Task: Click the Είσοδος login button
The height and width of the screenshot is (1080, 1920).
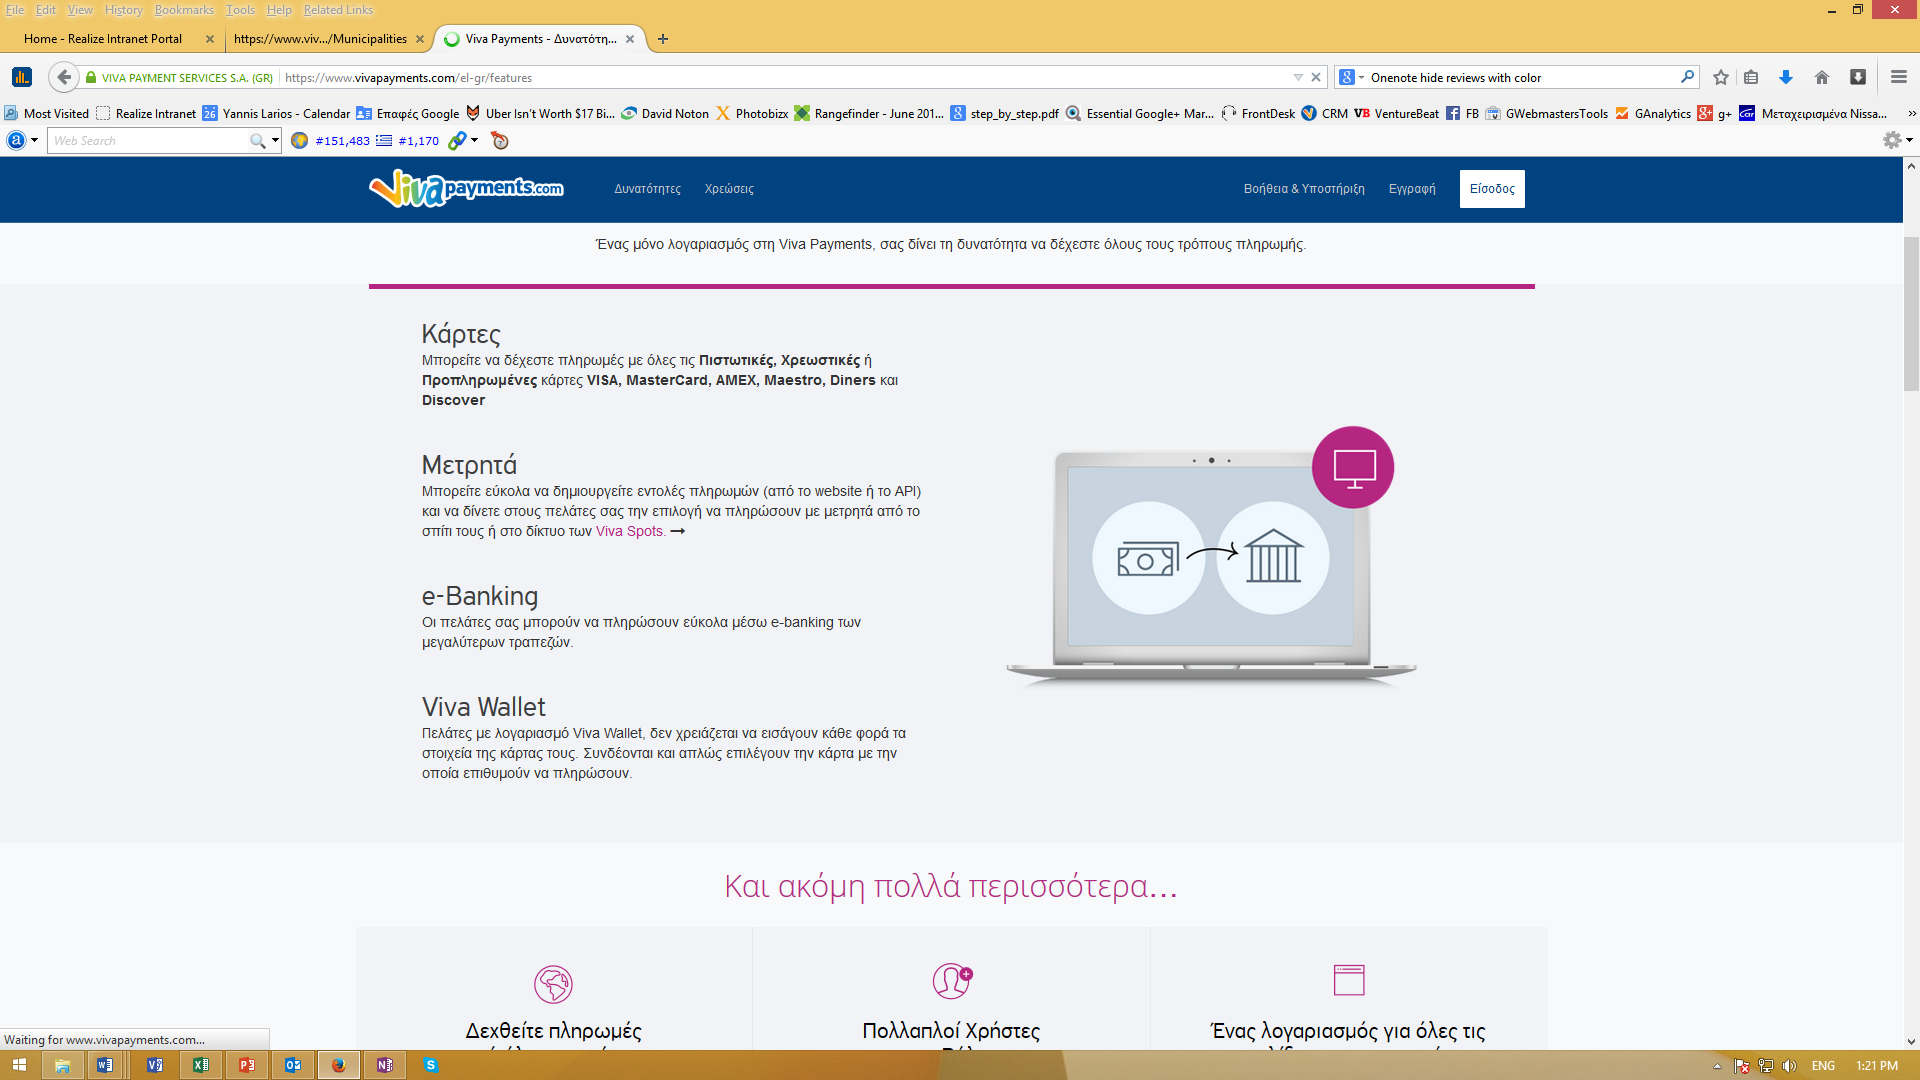Action: [1492, 189]
